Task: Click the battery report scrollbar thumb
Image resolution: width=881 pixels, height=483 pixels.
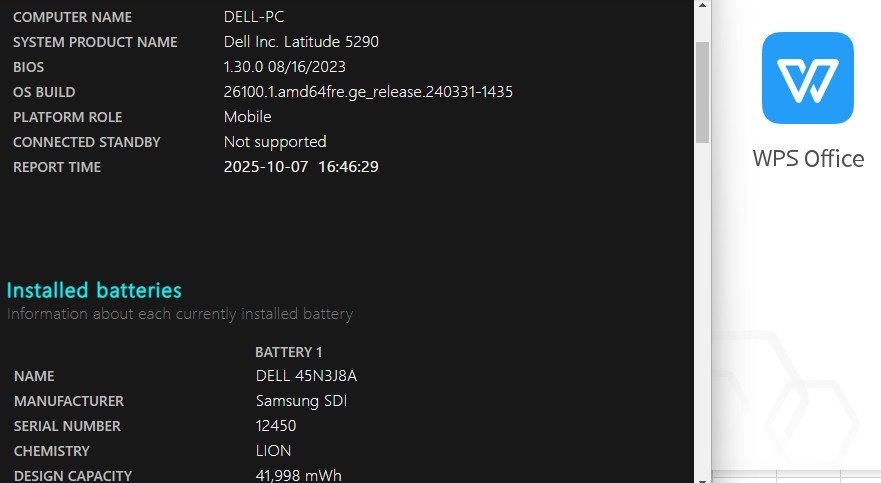Action: pyautogui.click(x=702, y=90)
